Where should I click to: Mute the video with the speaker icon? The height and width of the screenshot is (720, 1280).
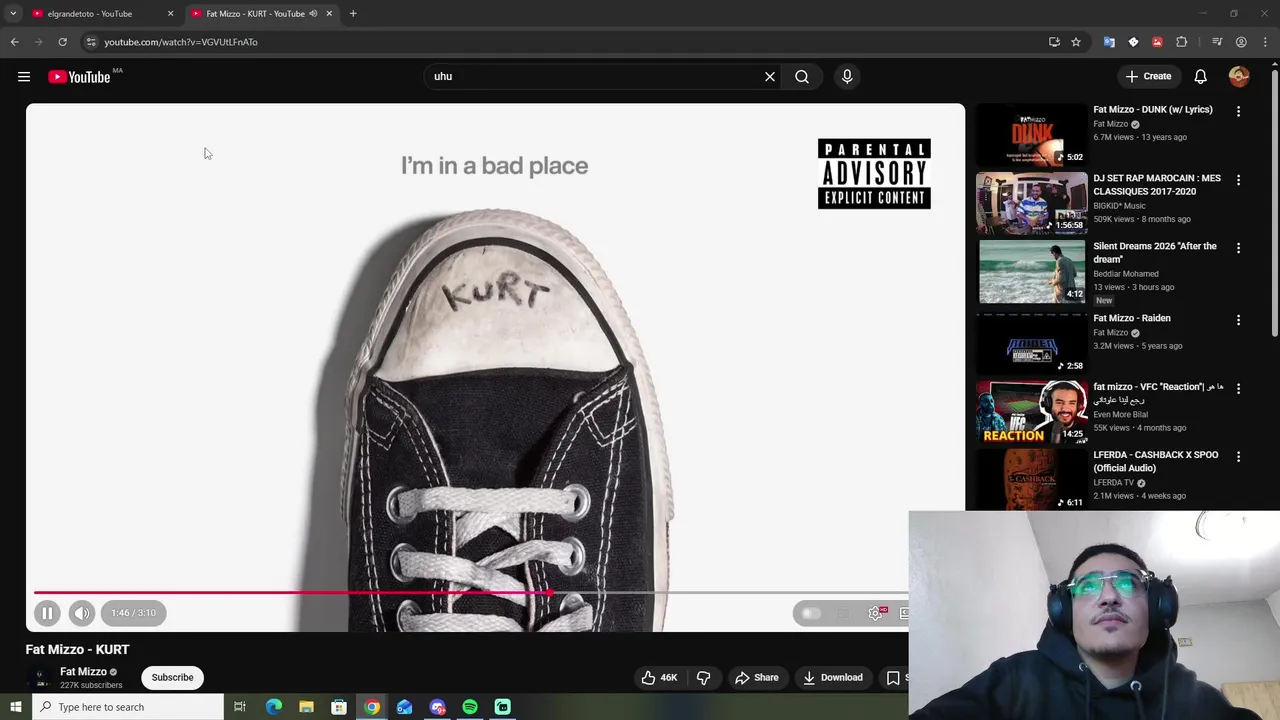coord(82,613)
